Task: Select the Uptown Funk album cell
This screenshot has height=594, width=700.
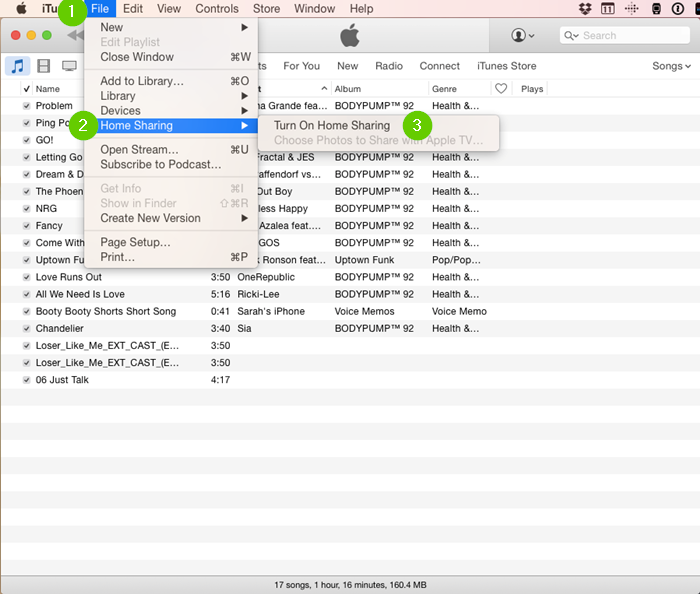Action: [364, 260]
